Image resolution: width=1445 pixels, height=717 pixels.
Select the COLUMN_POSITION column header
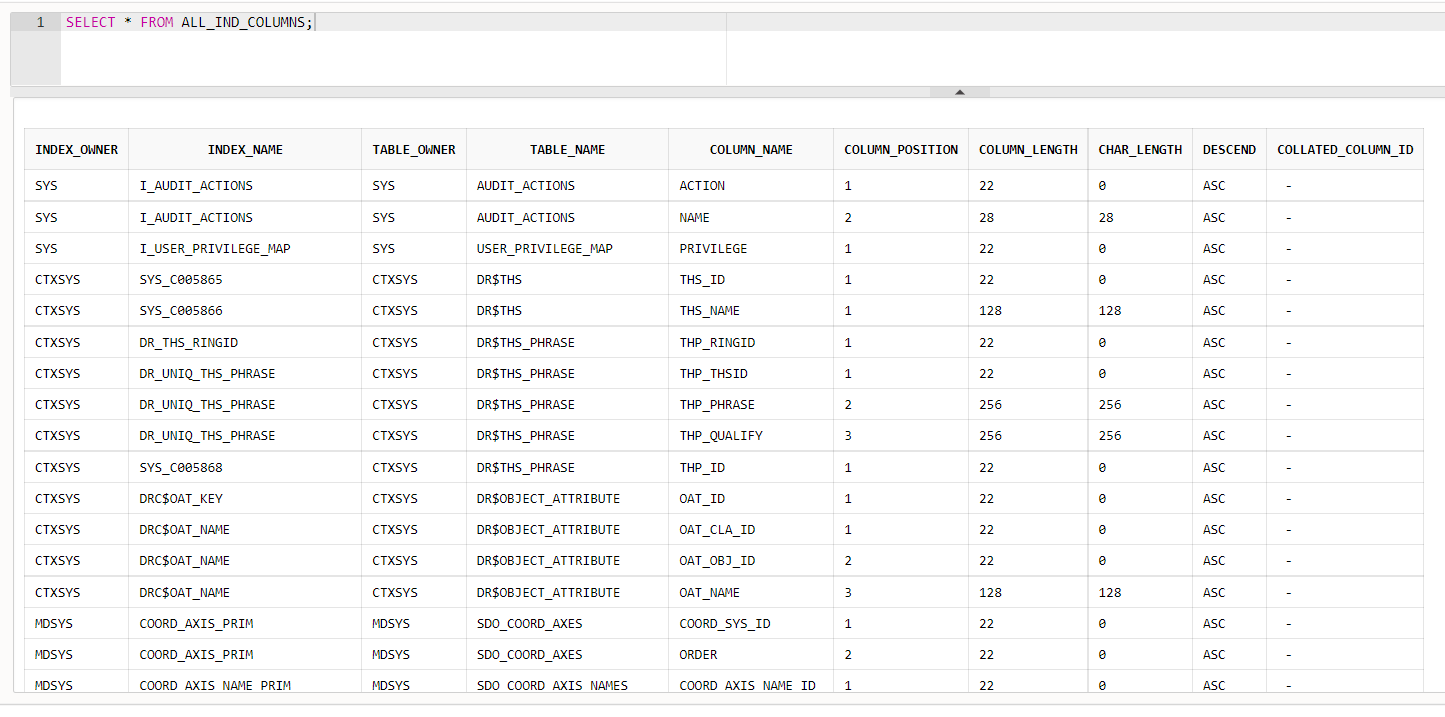pyautogui.click(x=901, y=150)
